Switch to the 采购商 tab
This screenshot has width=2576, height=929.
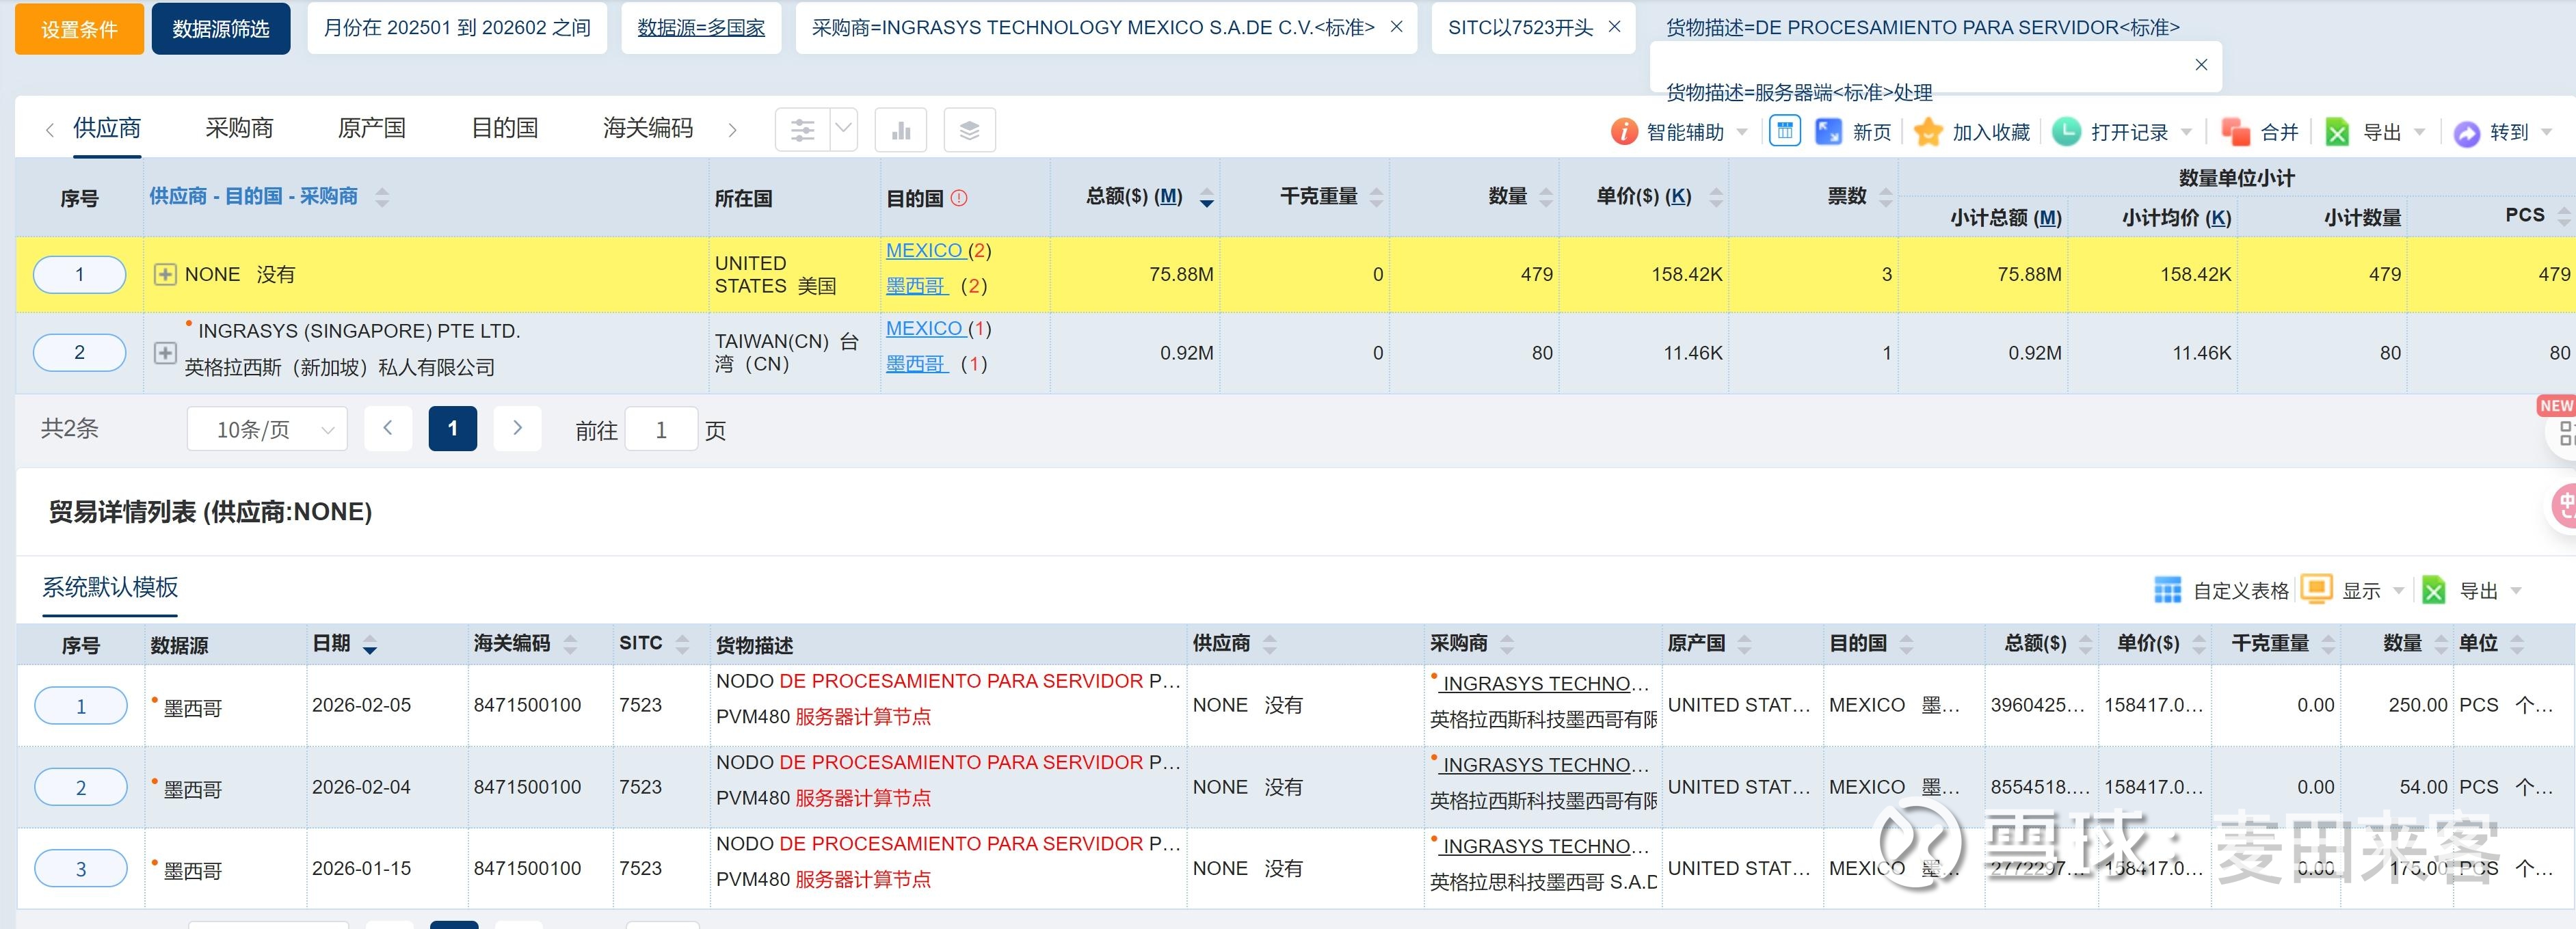[239, 128]
